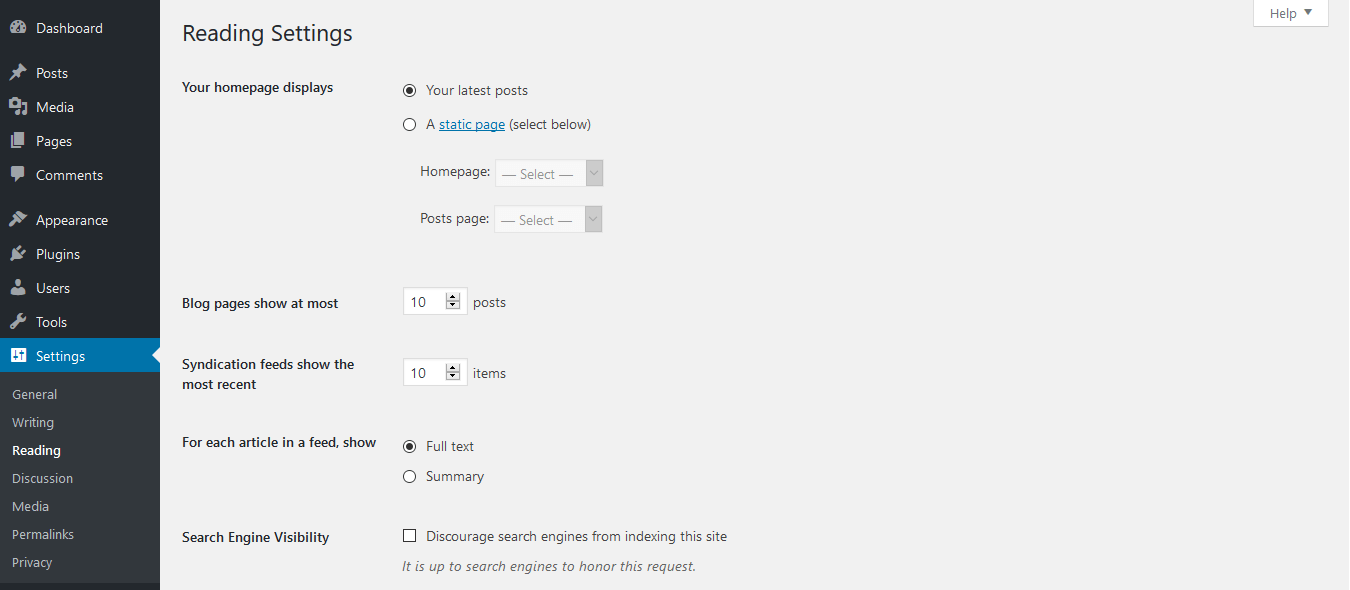Follow the 'static page' link
The image size is (1350, 590).
pos(472,125)
